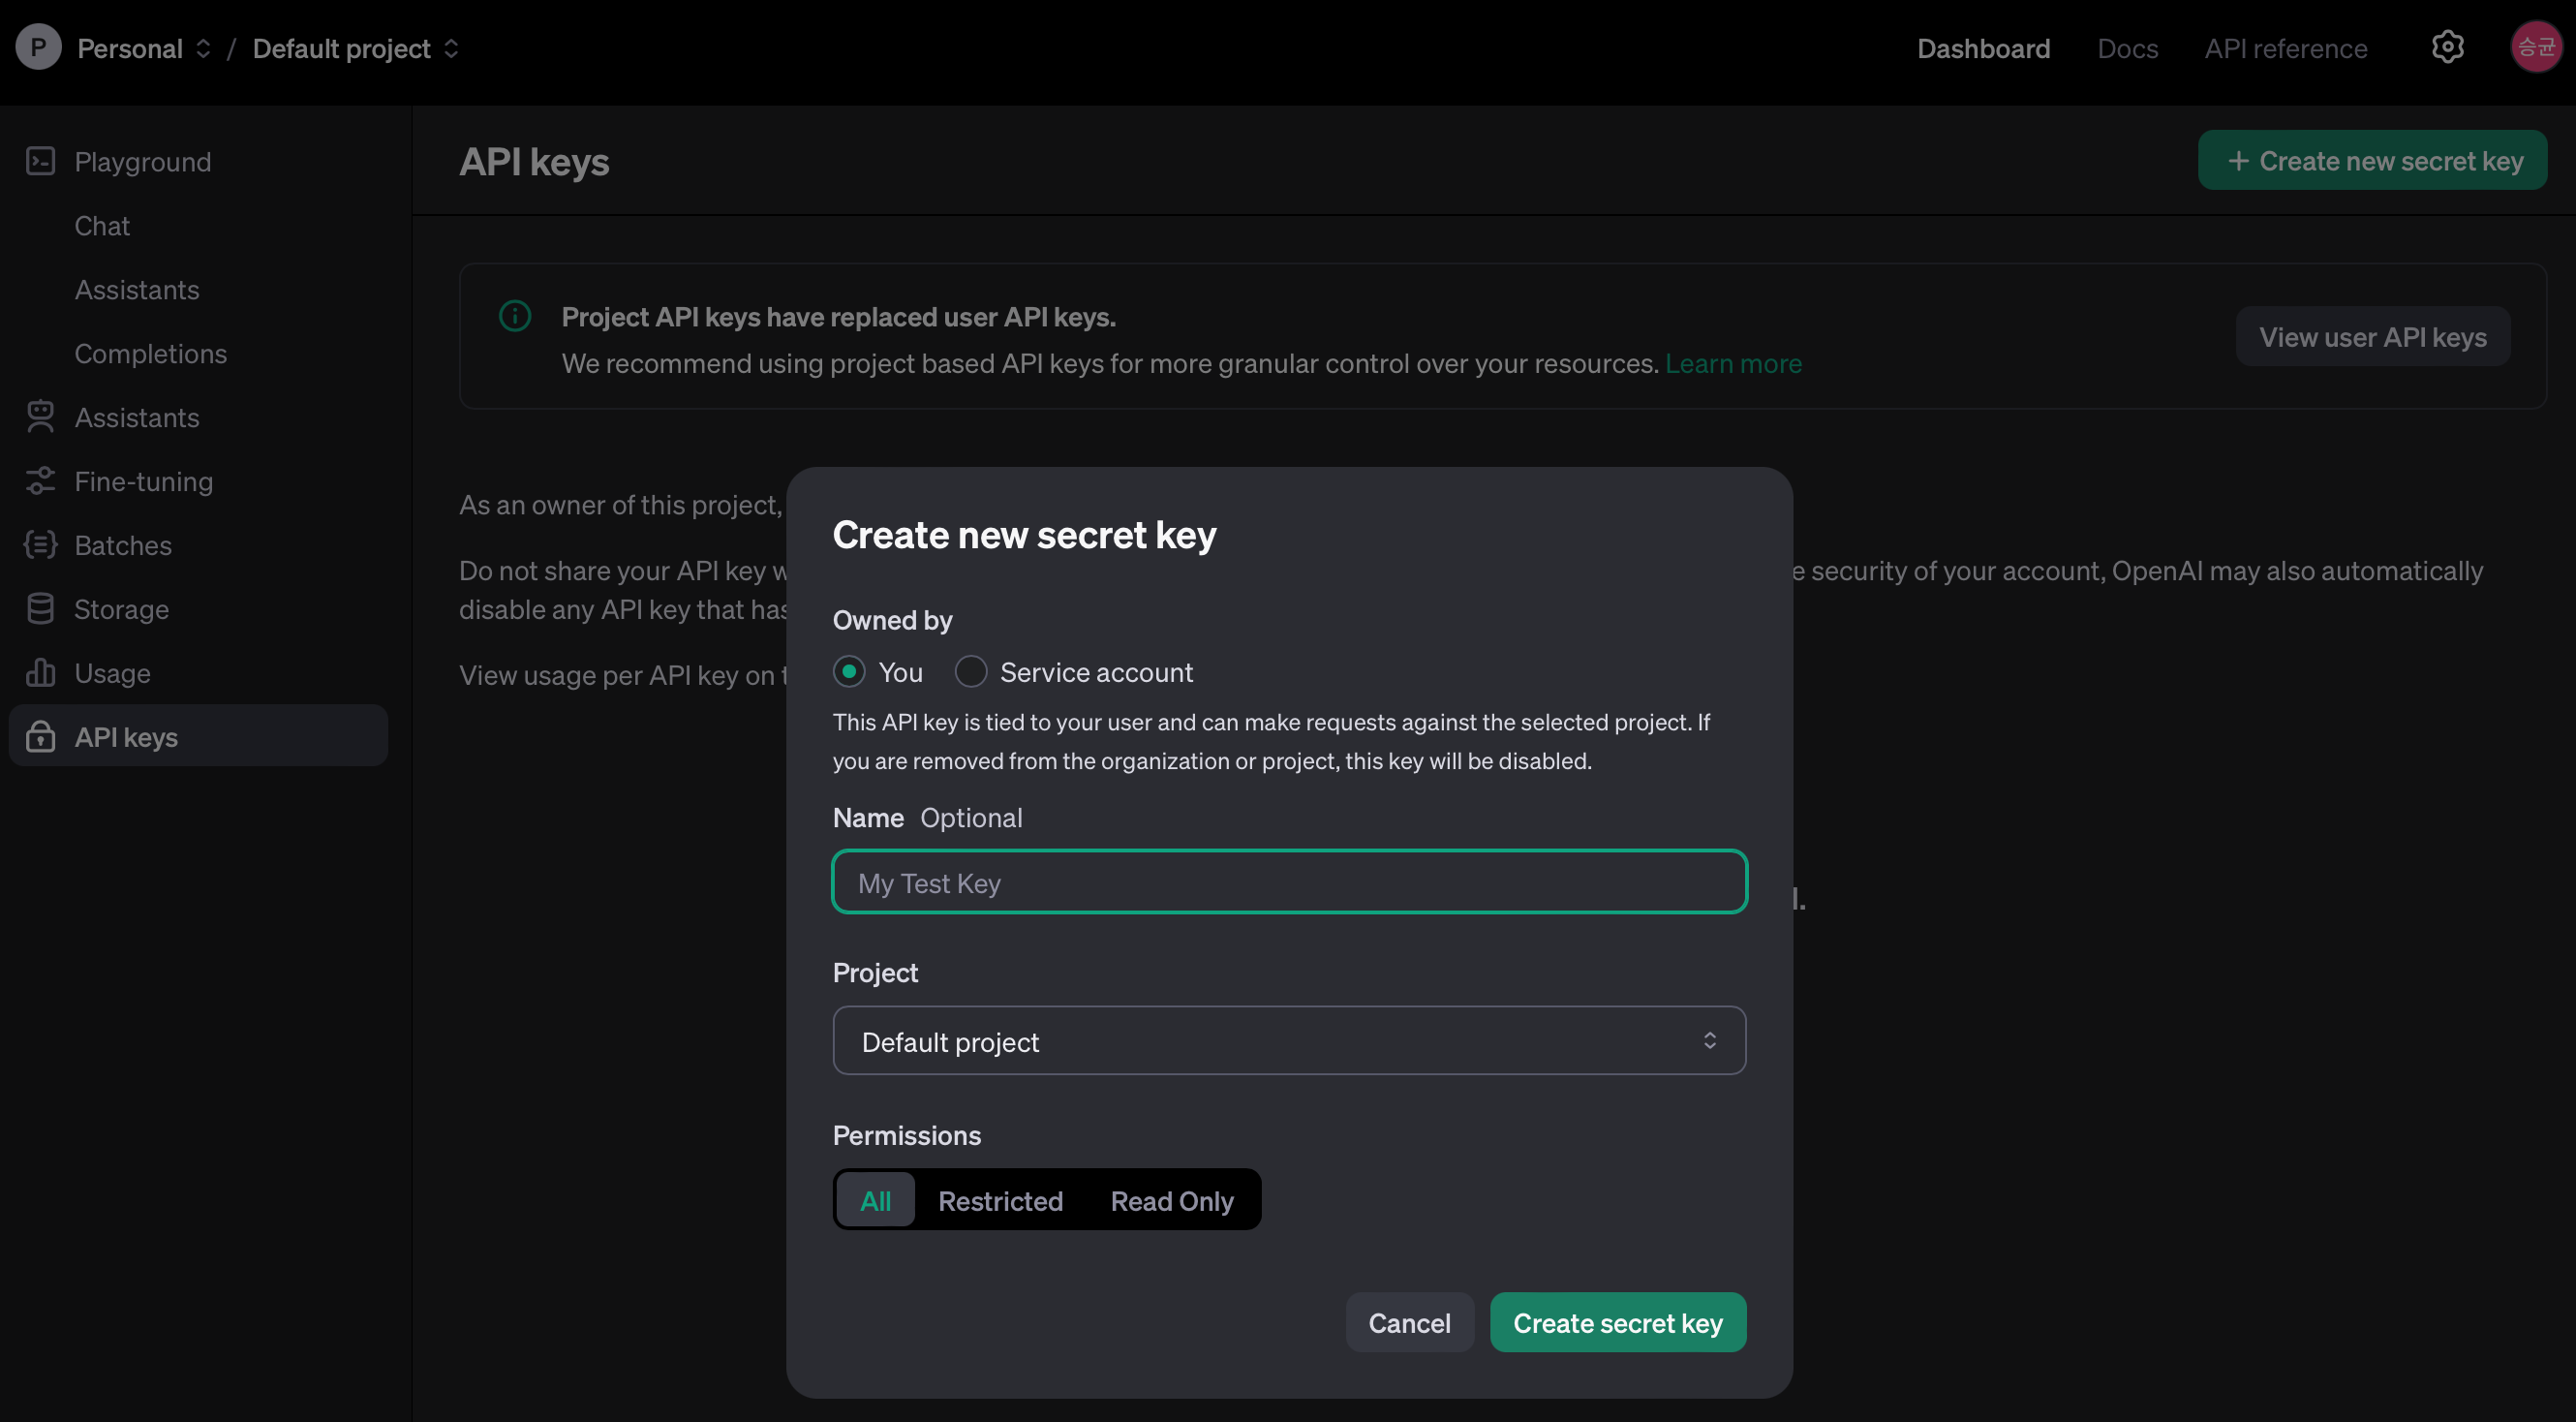This screenshot has height=1422, width=2576.
Task: Click the Playground terminal icon
Action: [x=40, y=161]
